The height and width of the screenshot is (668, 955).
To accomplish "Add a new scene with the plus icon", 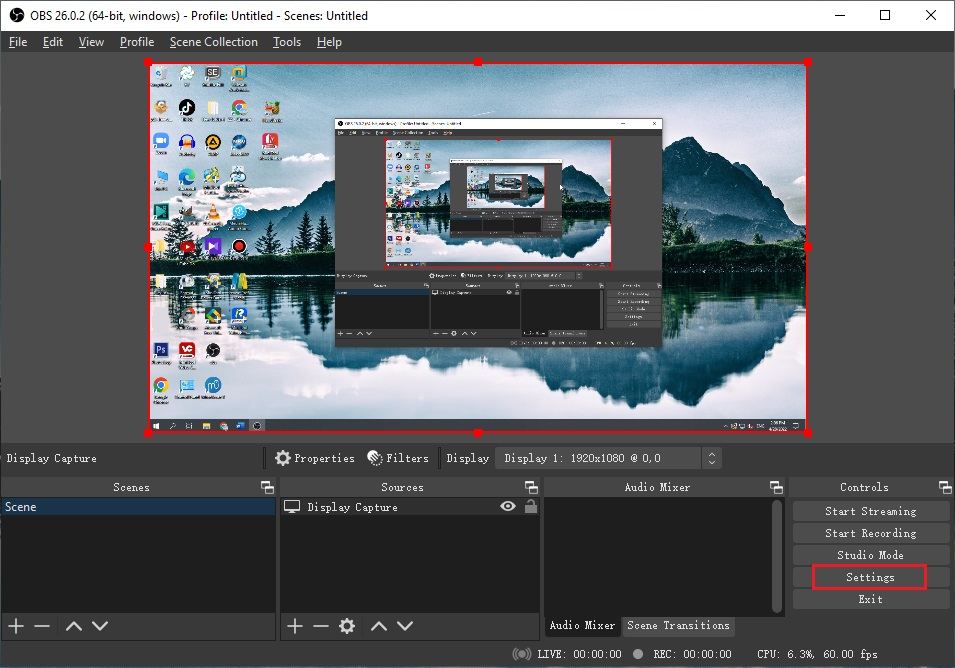I will pos(16,625).
